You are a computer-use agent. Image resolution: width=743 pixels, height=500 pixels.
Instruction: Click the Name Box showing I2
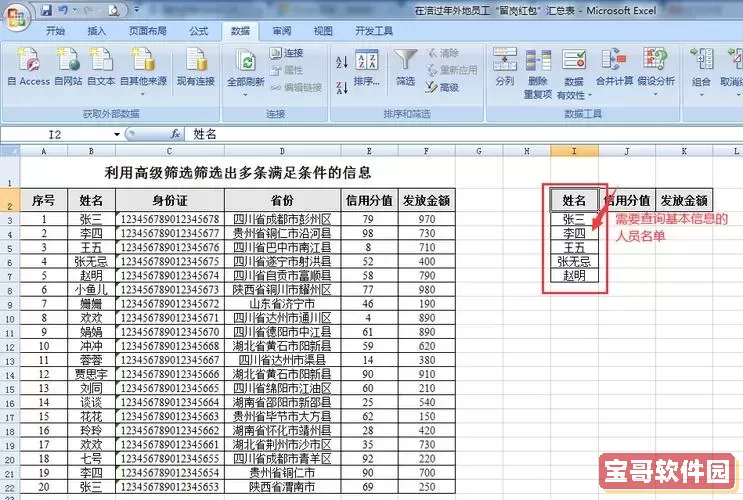tap(56, 135)
